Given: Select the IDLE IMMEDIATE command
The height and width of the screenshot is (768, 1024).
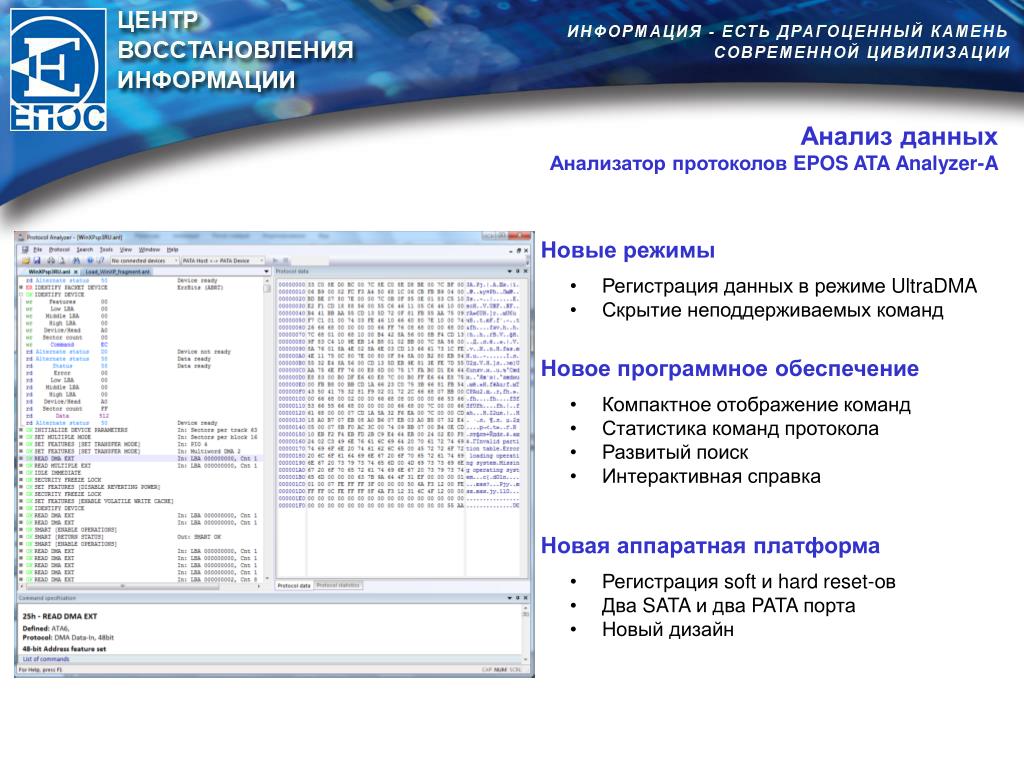Looking at the screenshot, I should [x=57, y=473].
